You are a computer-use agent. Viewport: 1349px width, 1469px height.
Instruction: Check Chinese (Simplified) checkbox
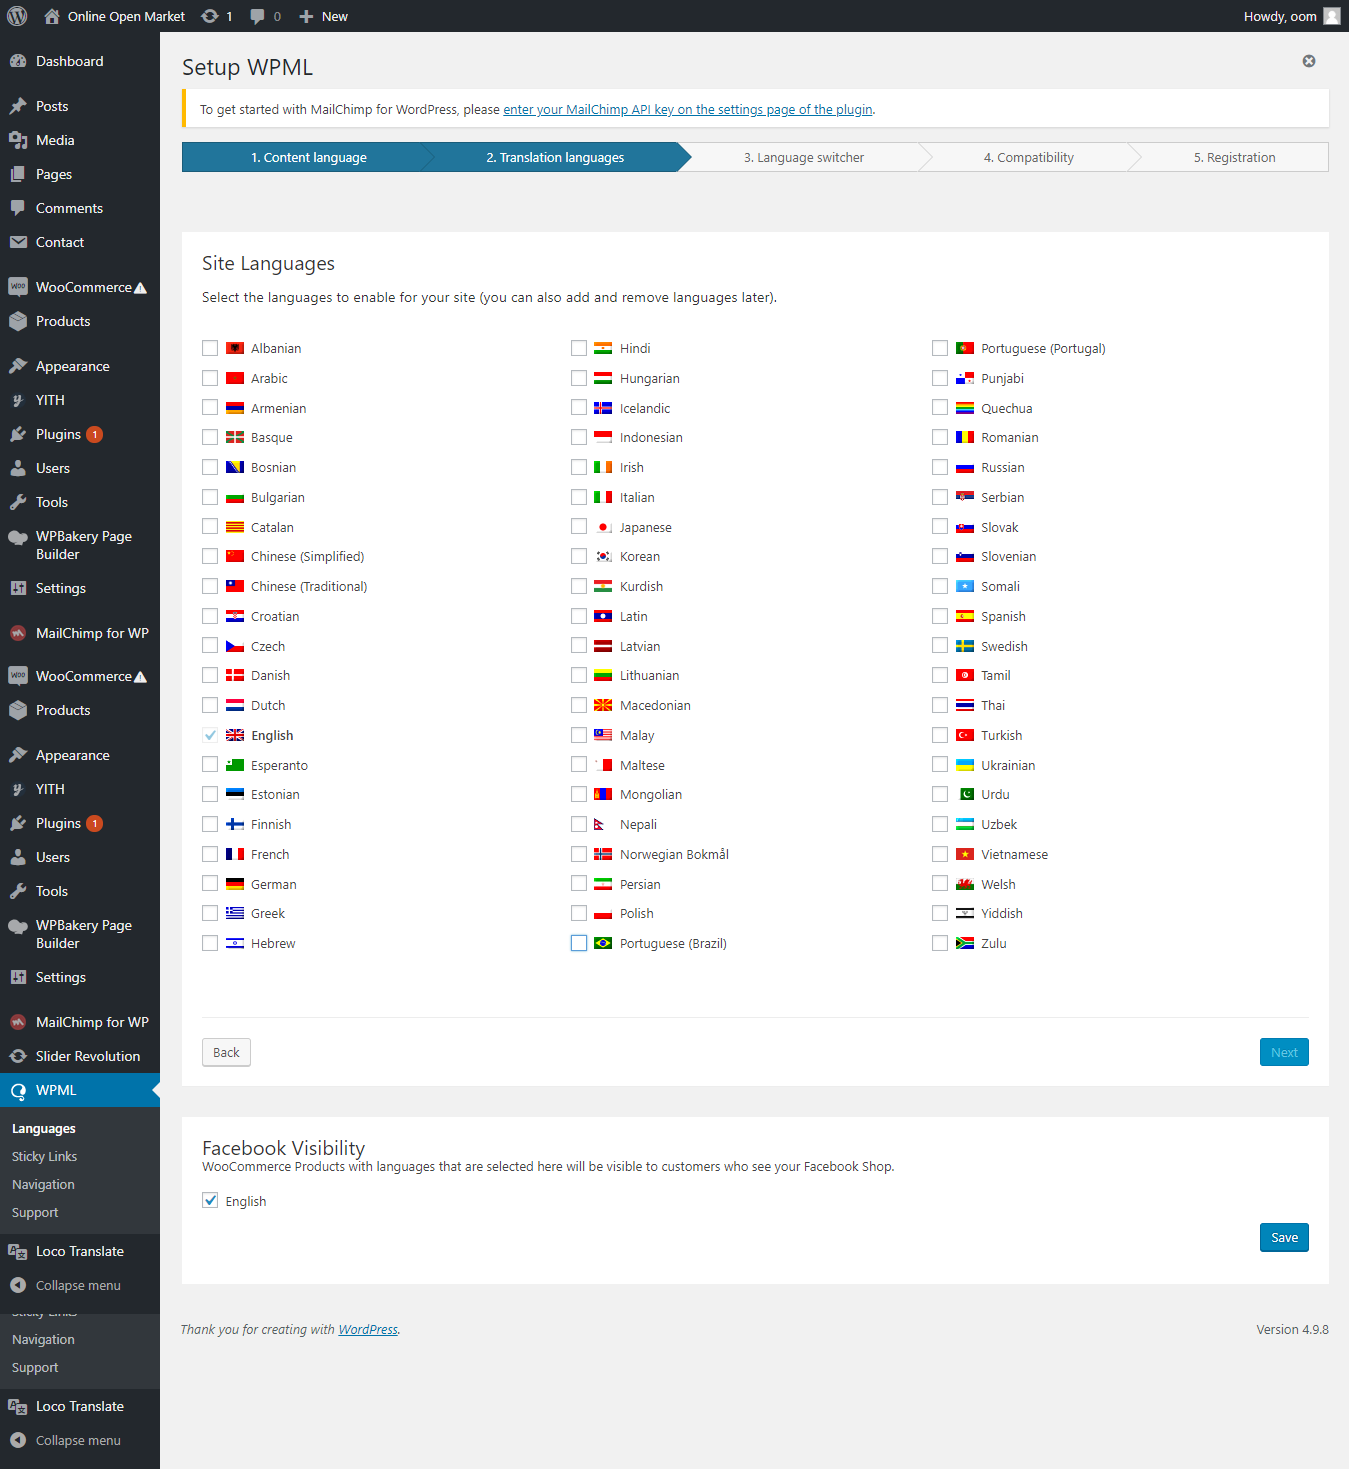(x=210, y=557)
